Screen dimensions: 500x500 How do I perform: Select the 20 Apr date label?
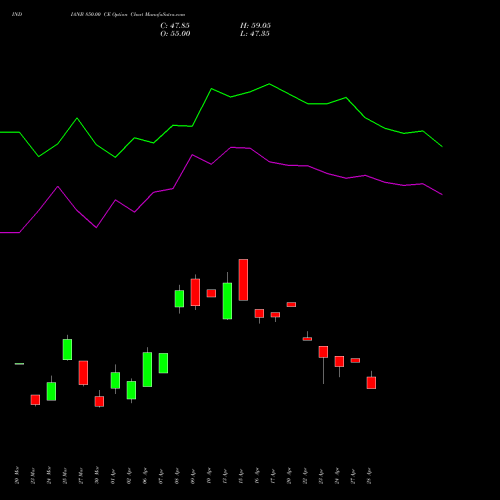[289, 476]
